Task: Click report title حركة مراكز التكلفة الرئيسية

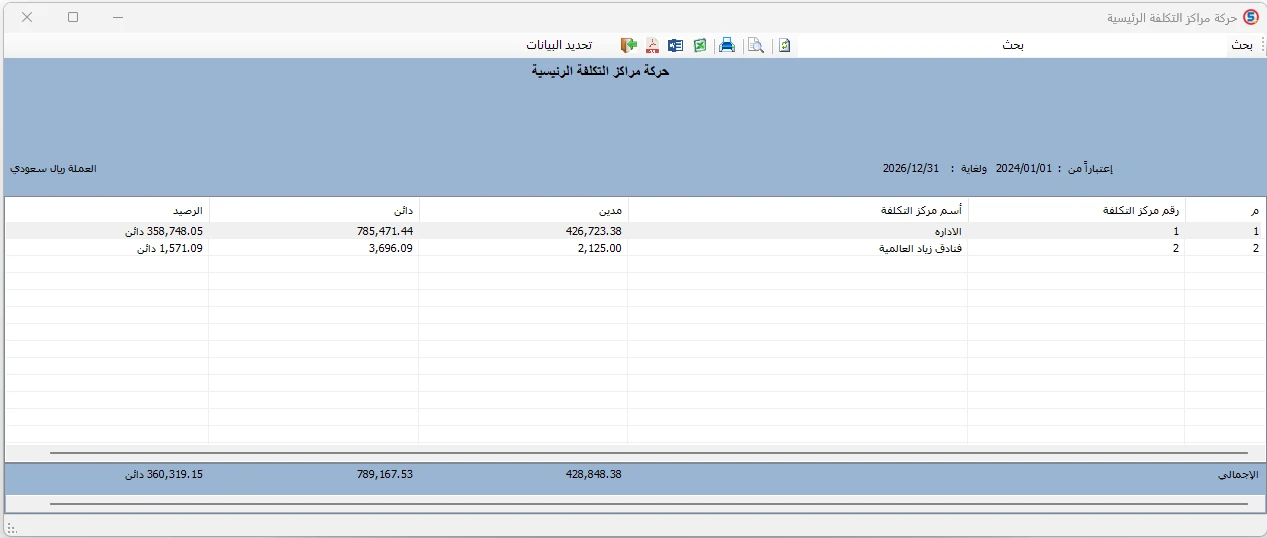Action: pyautogui.click(x=600, y=72)
